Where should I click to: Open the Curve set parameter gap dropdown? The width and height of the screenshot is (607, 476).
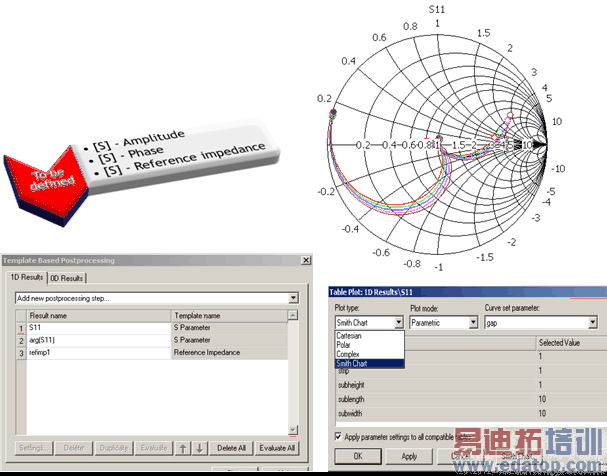[592, 322]
